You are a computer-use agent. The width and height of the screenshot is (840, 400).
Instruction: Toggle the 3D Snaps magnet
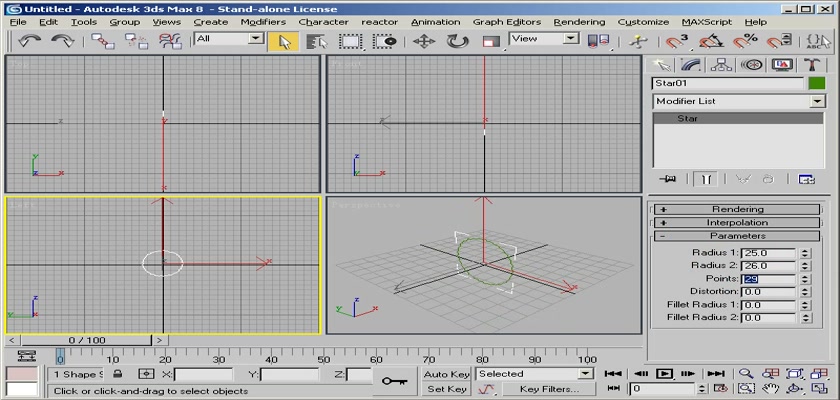(x=677, y=41)
